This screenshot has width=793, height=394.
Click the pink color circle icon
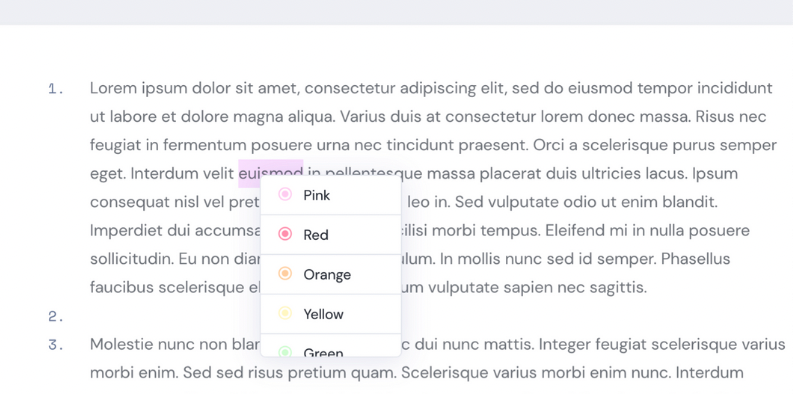(x=285, y=194)
